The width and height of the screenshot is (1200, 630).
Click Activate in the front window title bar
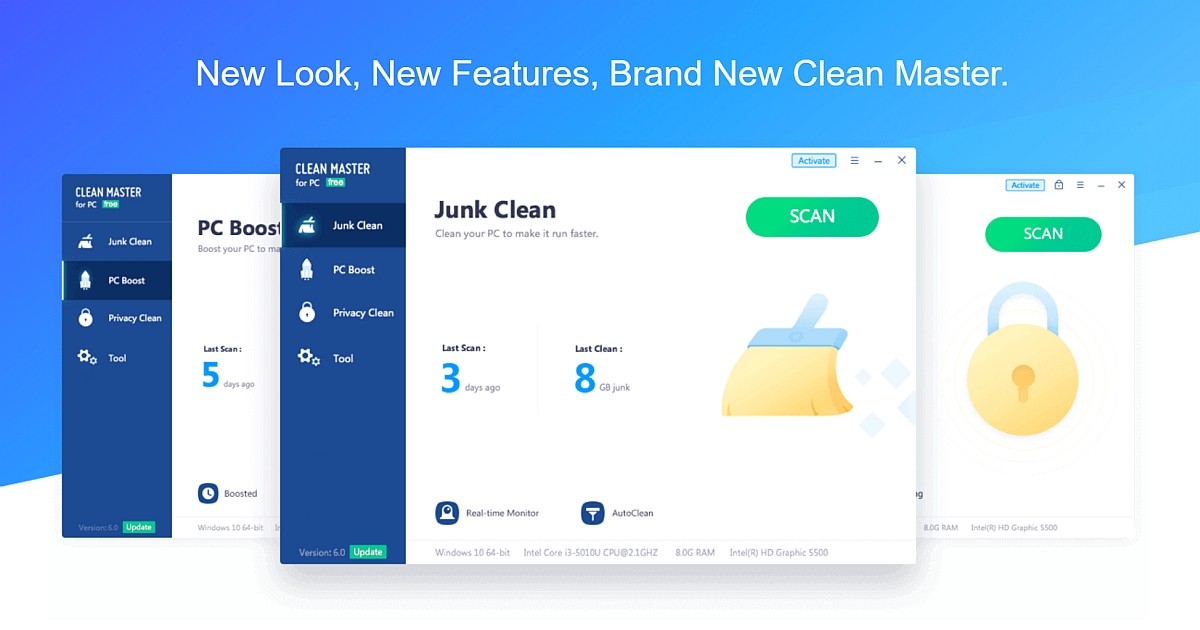[x=814, y=160]
